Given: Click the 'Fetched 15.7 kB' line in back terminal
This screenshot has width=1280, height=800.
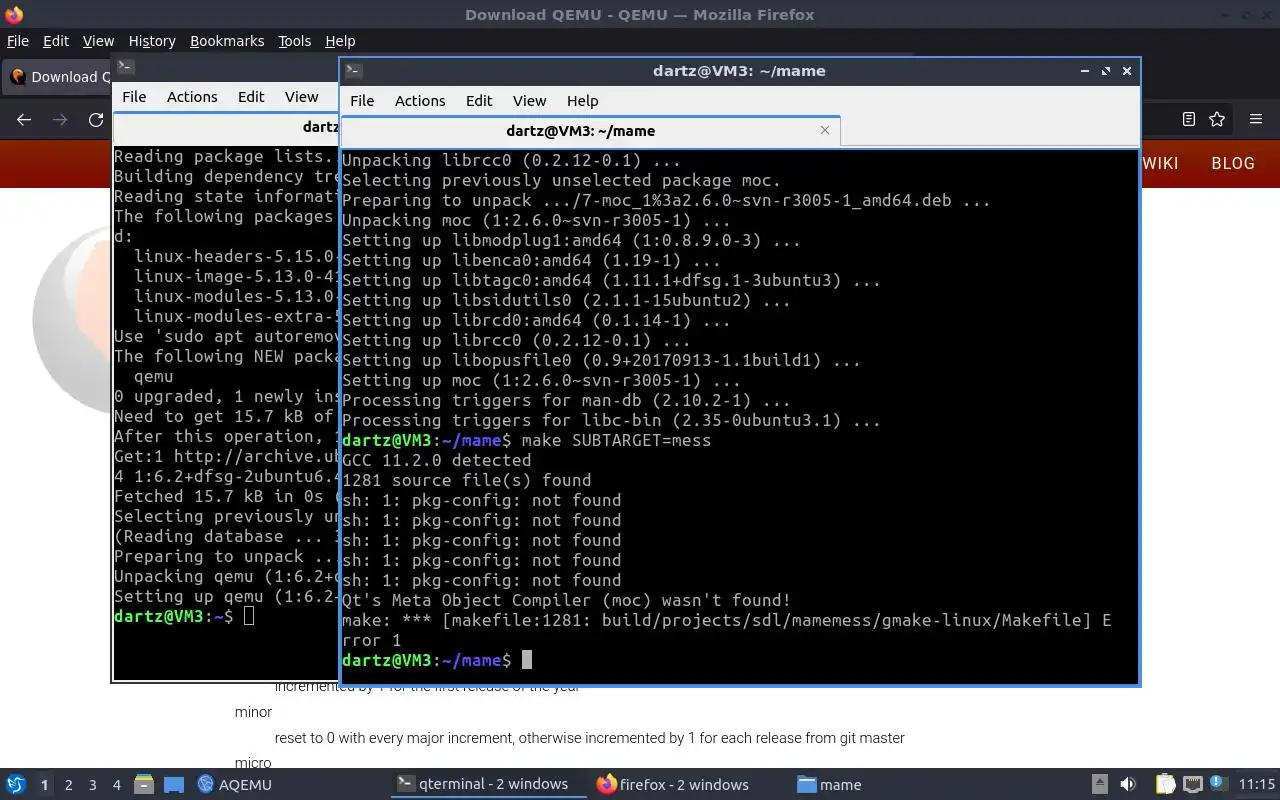Looking at the screenshot, I should pyautogui.click(x=226, y=496).
